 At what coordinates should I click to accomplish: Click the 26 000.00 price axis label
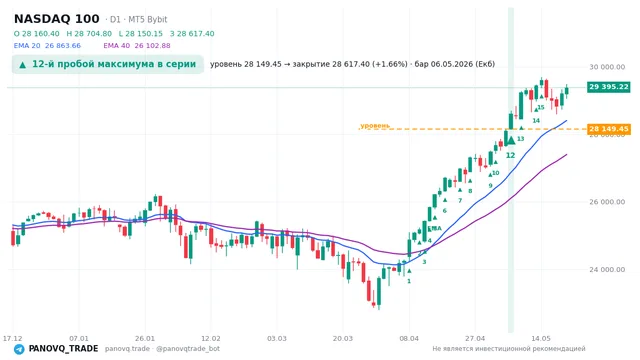click(x=607, y=202)
